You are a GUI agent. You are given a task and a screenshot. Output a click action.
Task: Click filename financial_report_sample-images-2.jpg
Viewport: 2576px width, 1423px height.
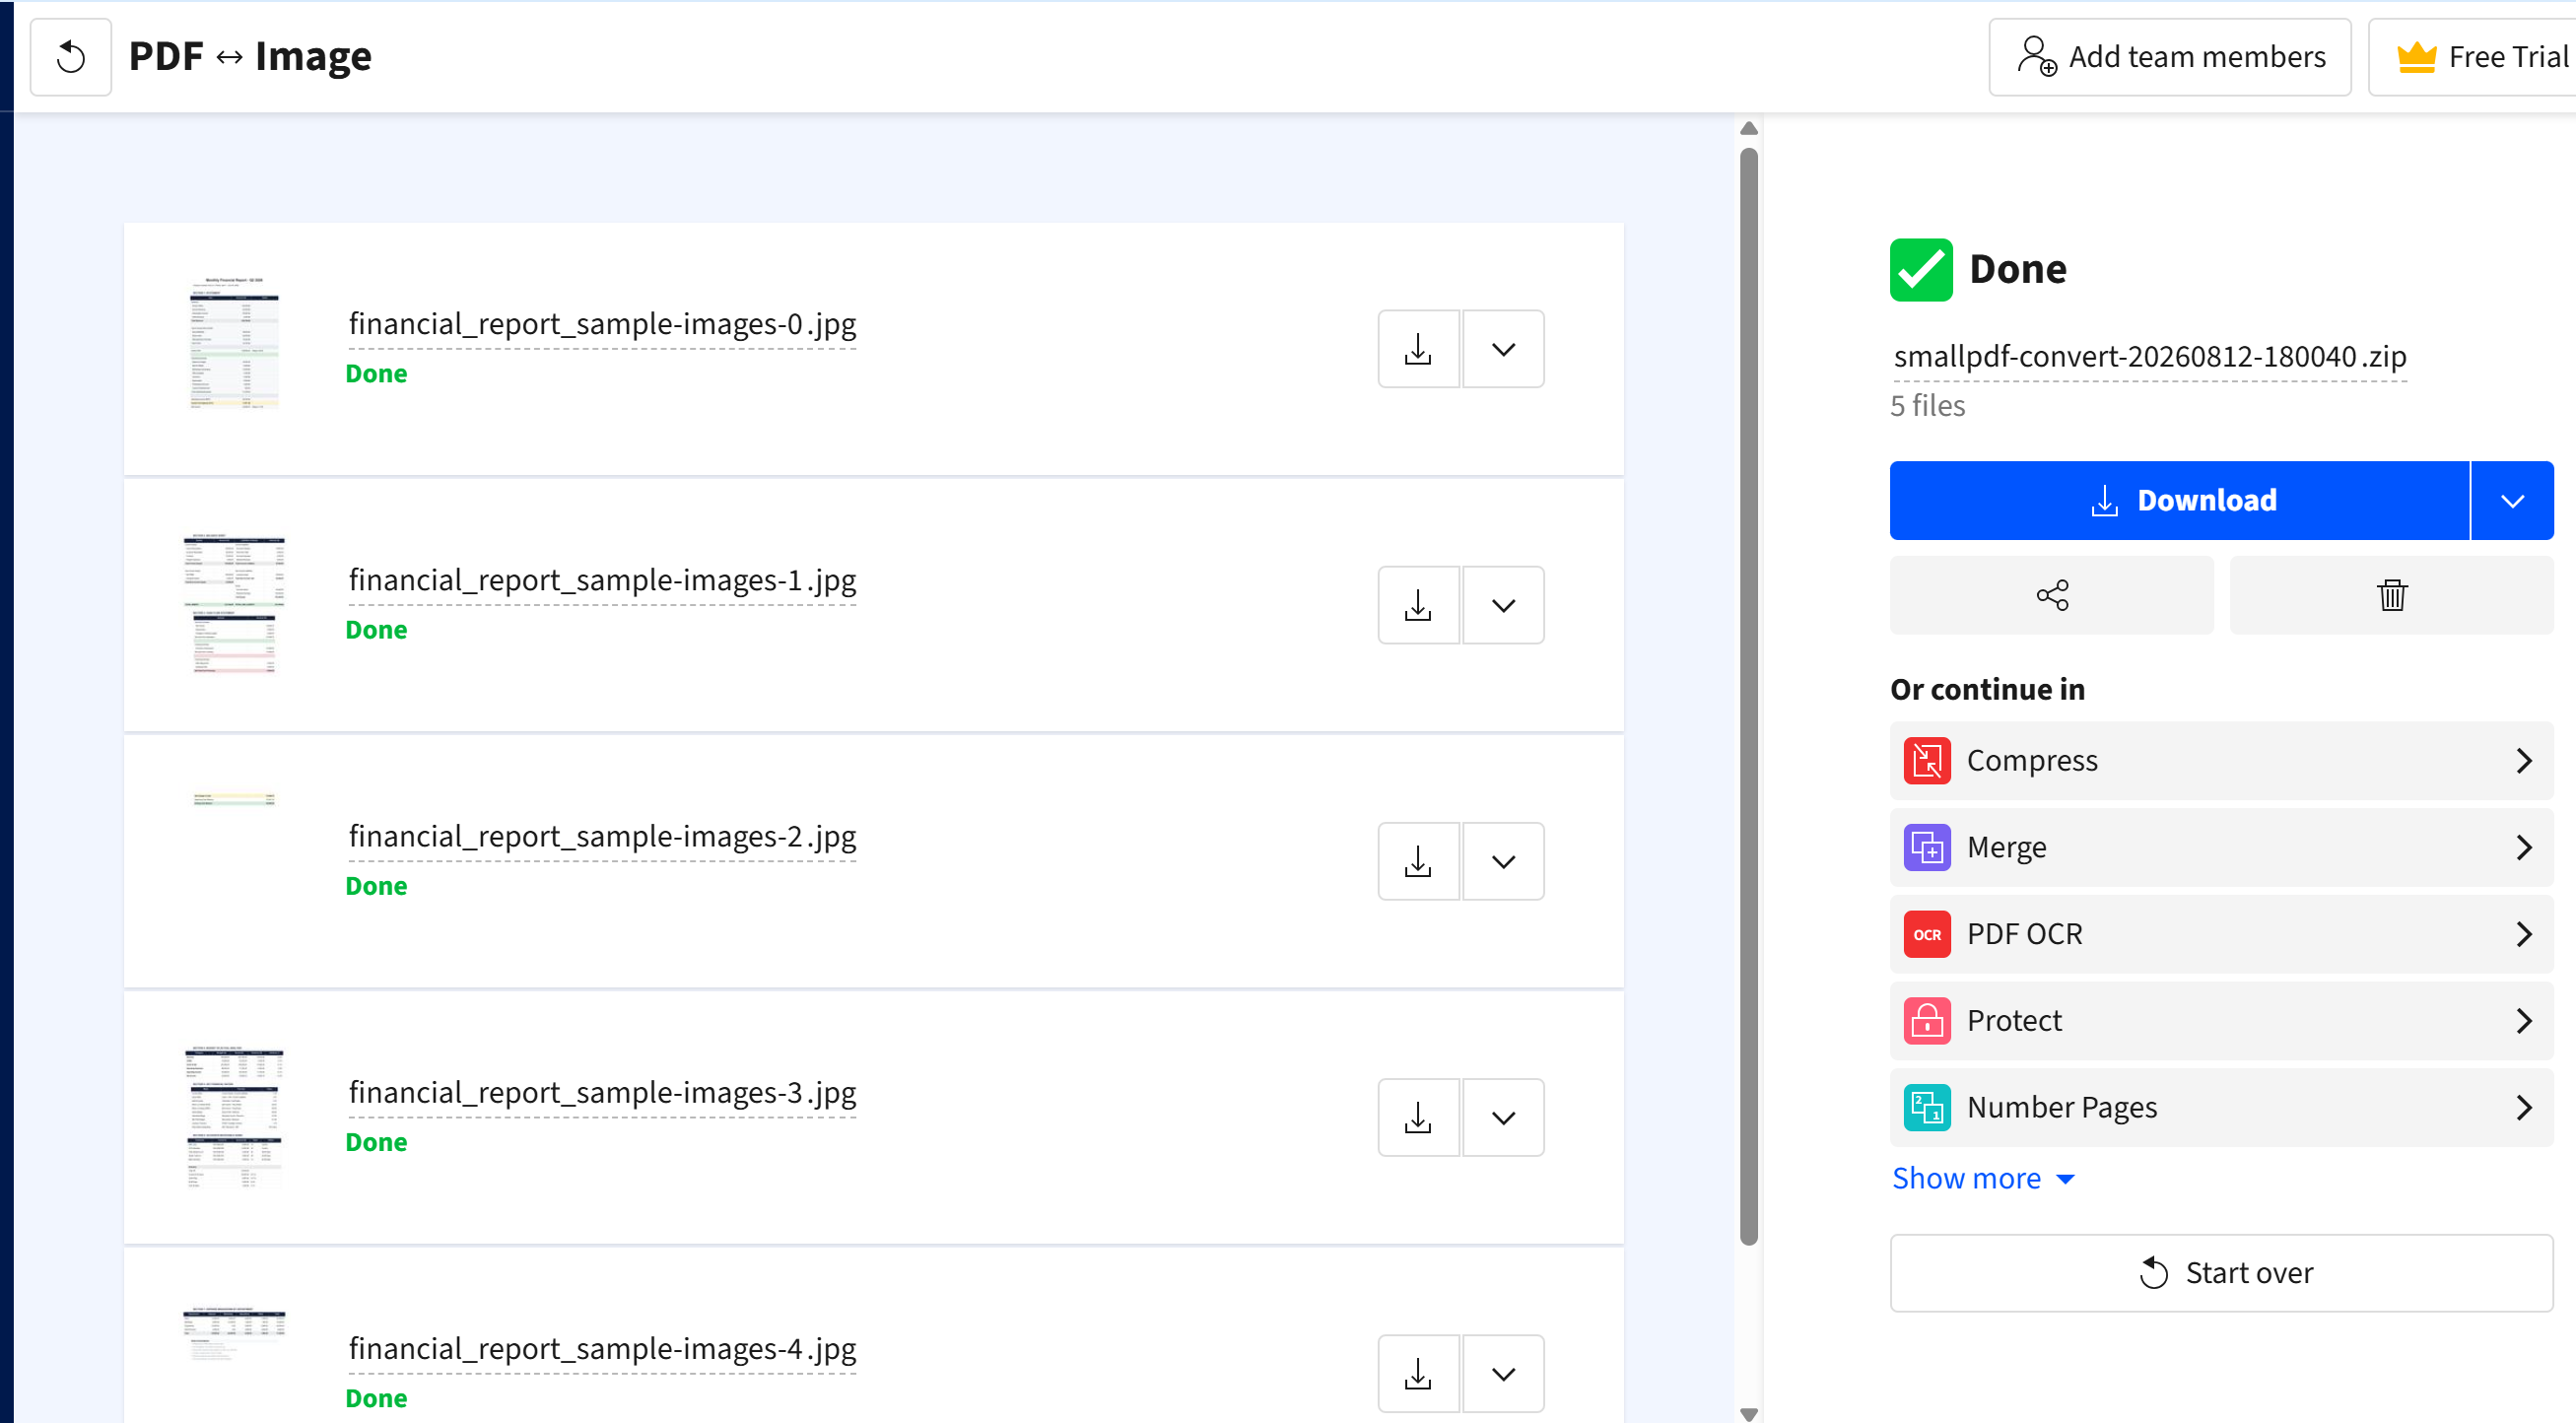(x=602, y=836)
